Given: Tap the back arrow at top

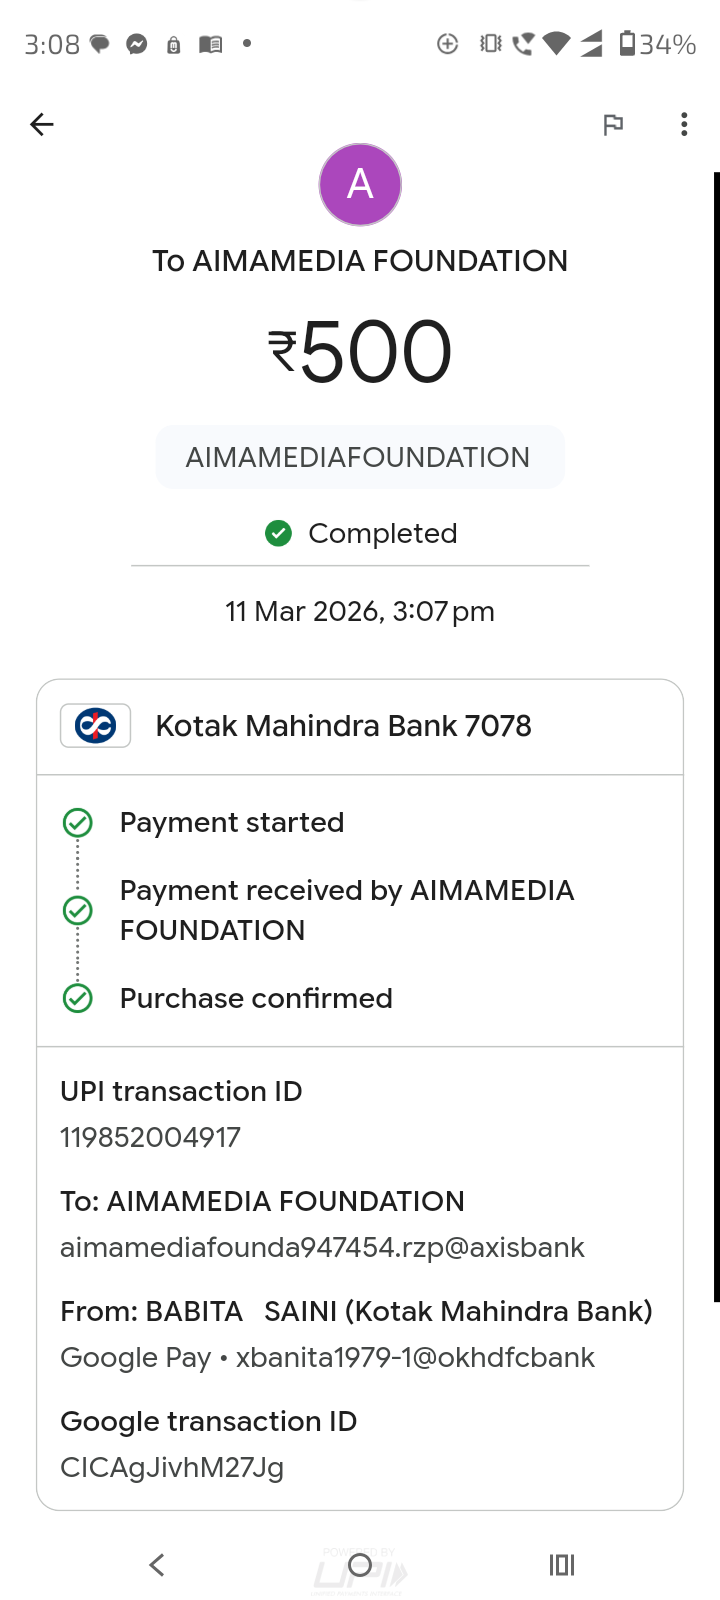Looking at the screenshot, I should pos(42,124).
